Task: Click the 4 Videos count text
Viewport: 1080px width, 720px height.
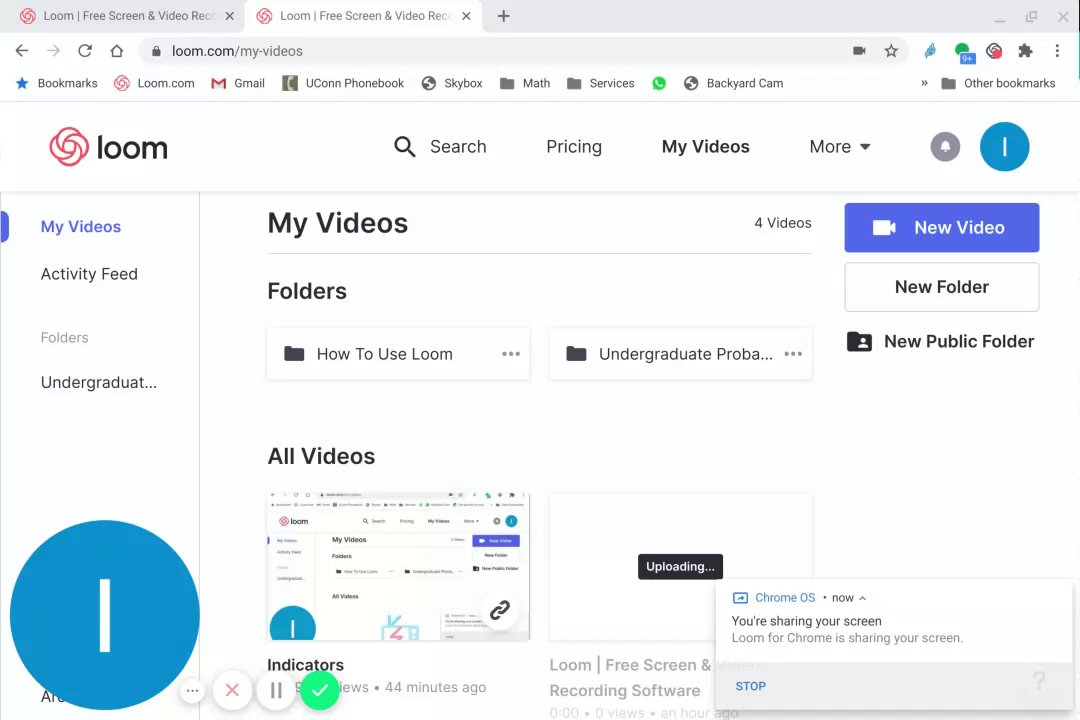Action: [782, 223]
